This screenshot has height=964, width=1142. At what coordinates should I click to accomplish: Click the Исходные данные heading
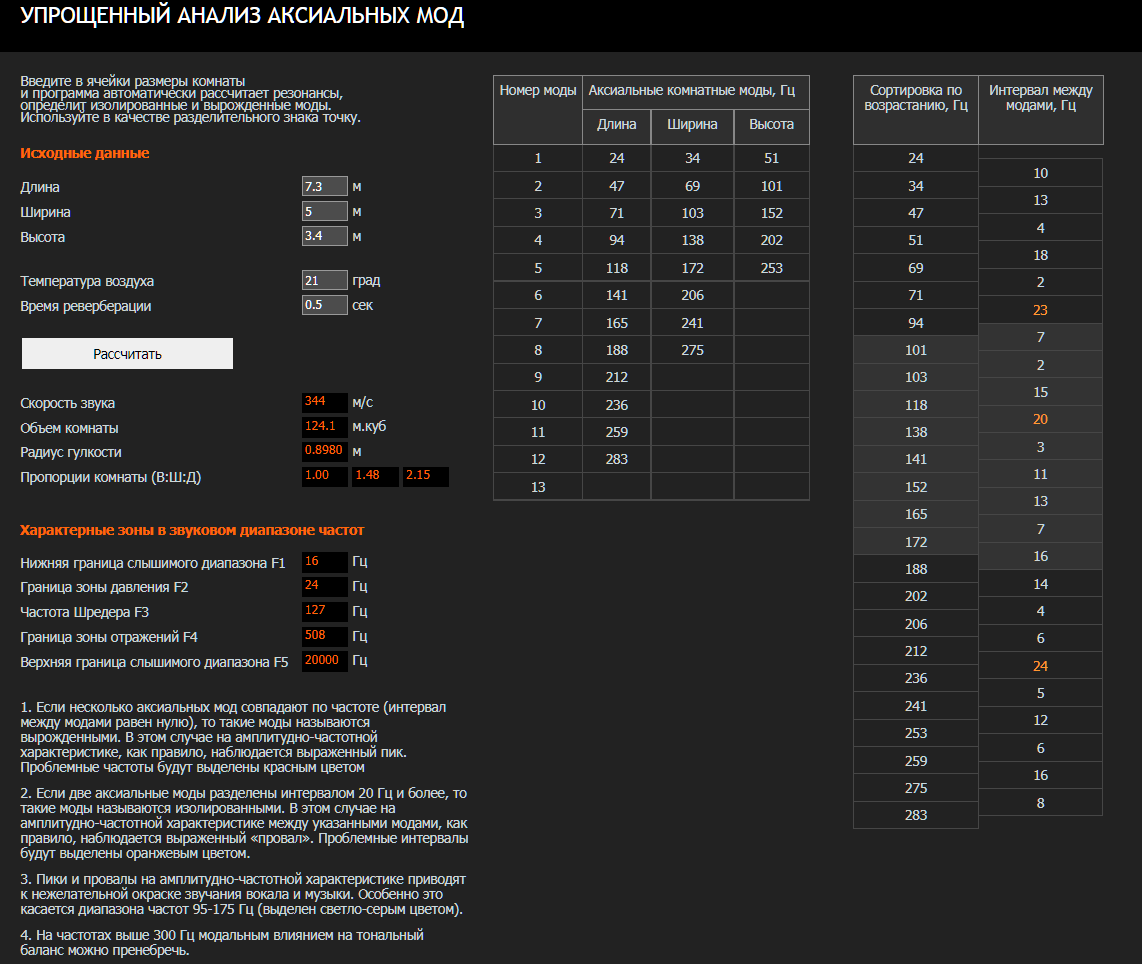click(84, 153)
